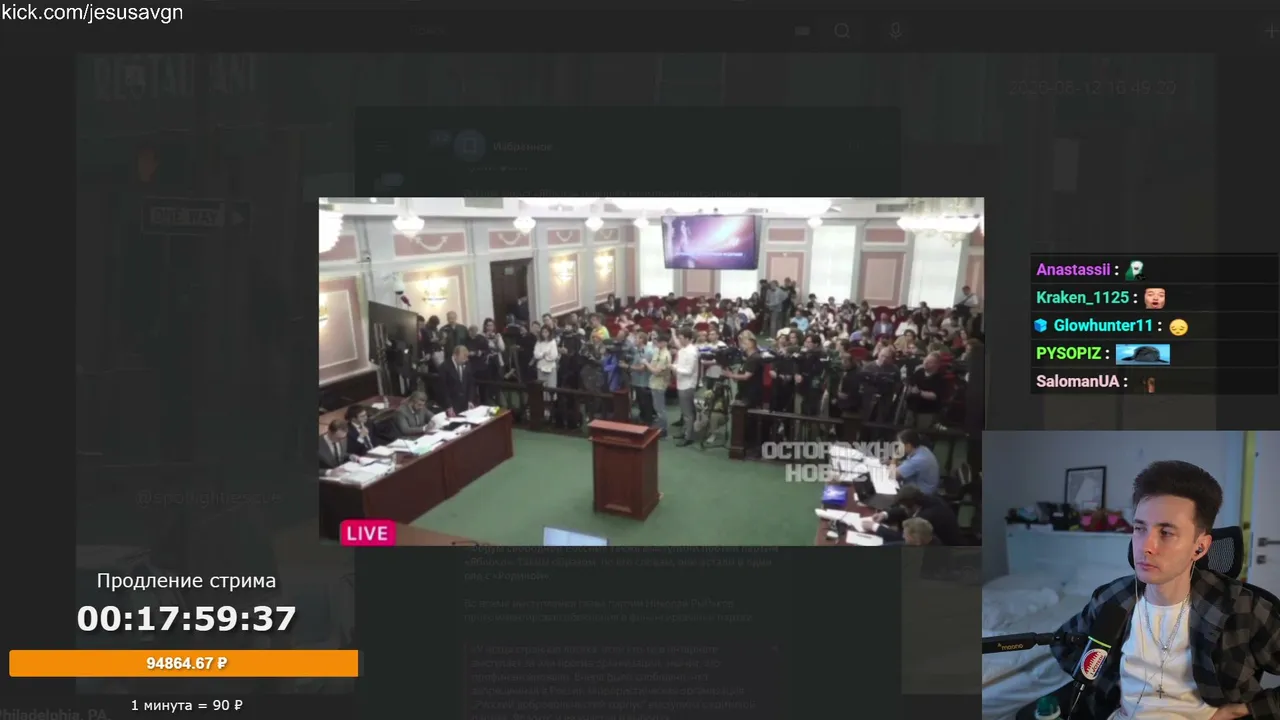Viewport: 1280px width, 720px height.
Task: Open the Kraken_1125 username in chat
Action: [x=1082, y=298]
